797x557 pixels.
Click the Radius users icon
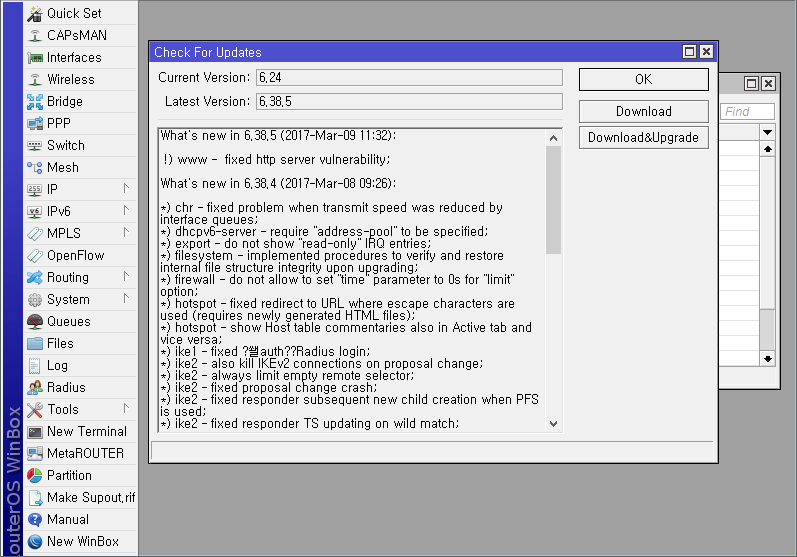click(x=35, y=388)
